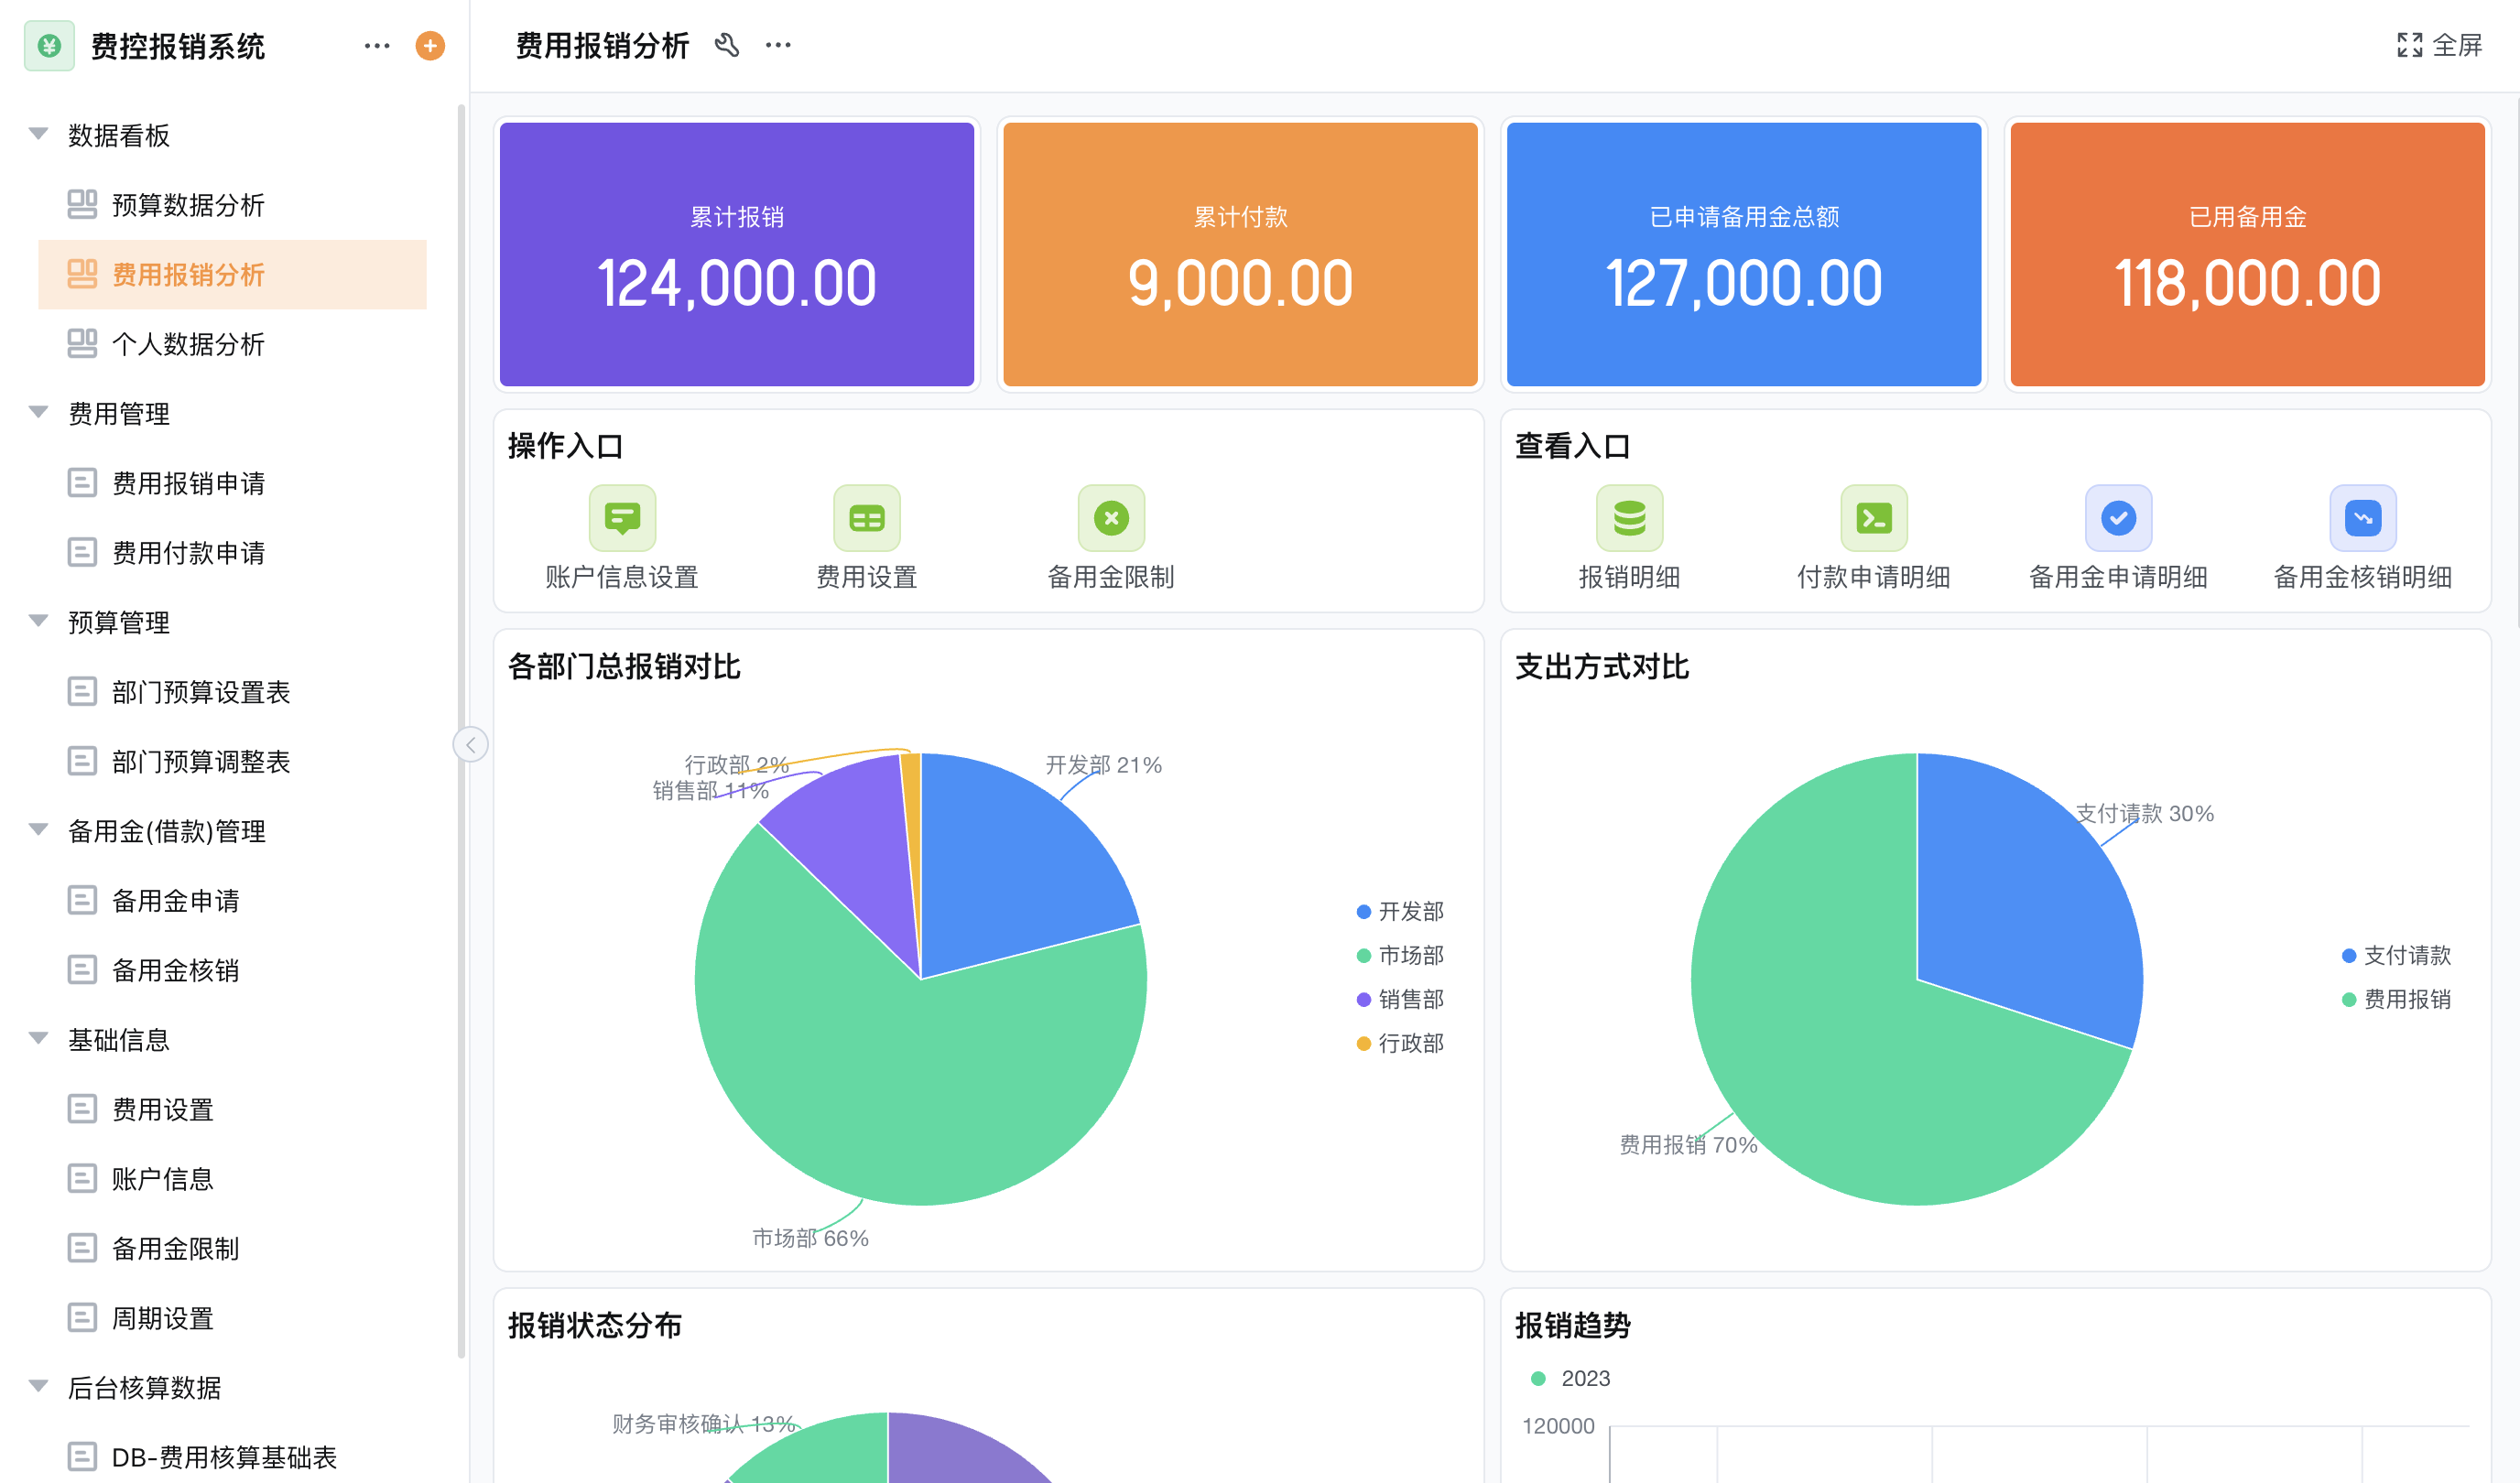Viewport: 2520px width, 1483px height.
Task: Click the 累计报销 124,000.00 card
Action: [x=737, y=254]
